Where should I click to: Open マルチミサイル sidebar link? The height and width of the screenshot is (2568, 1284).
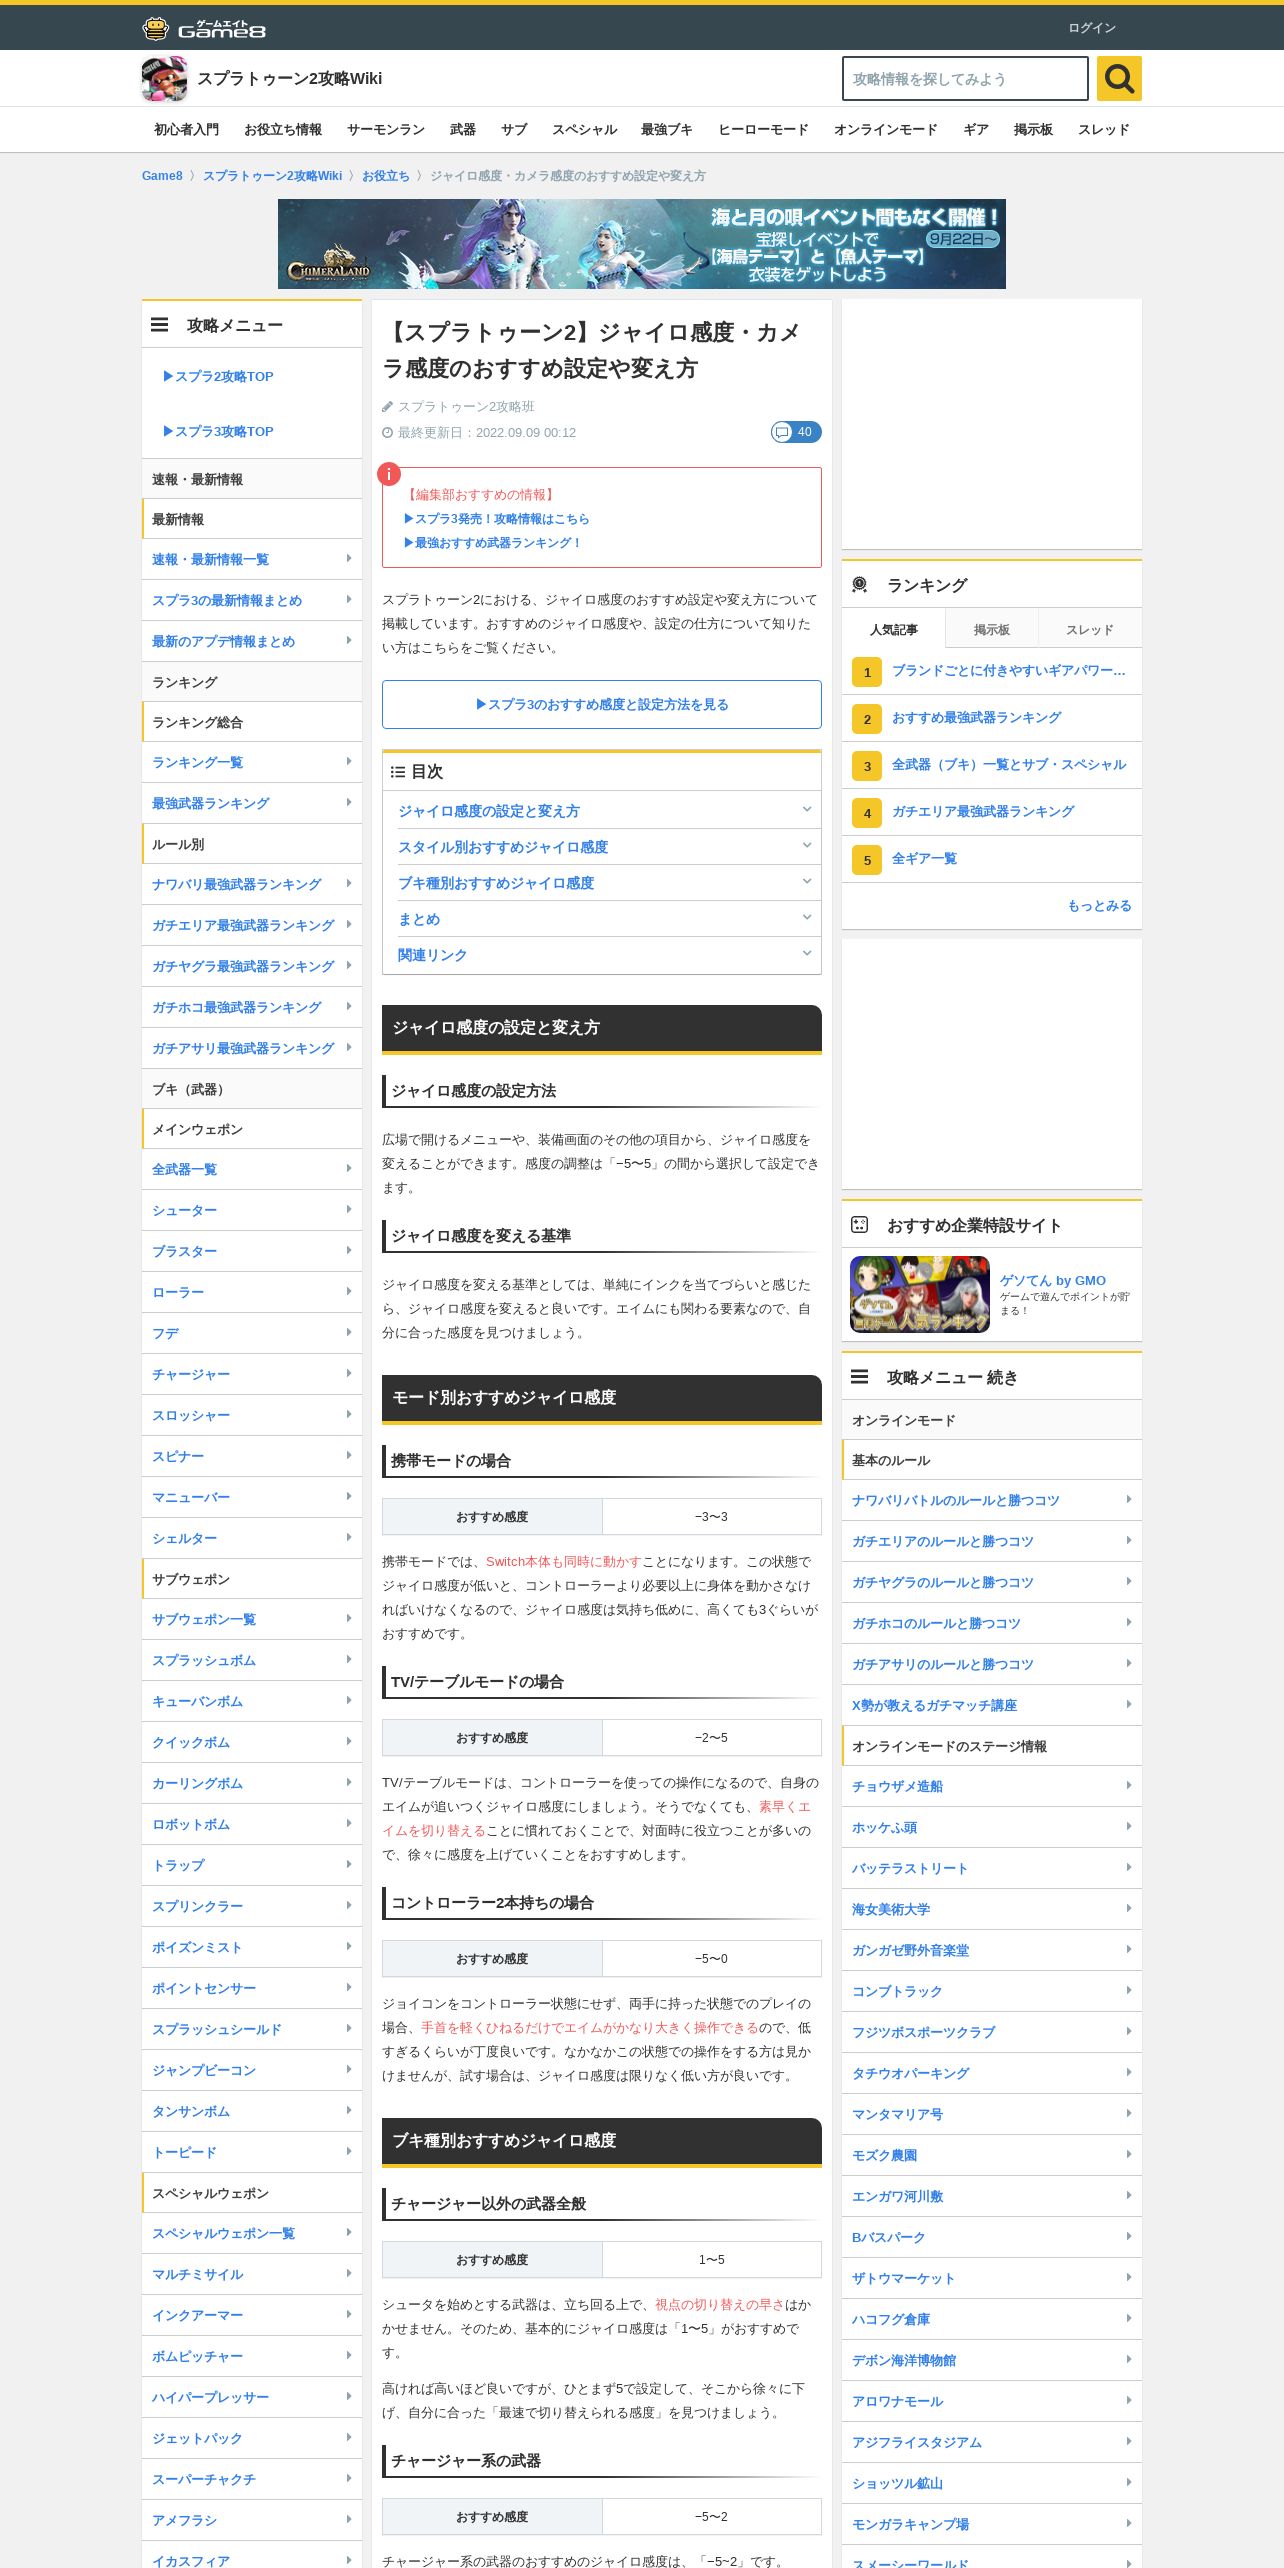point(198,2275)
